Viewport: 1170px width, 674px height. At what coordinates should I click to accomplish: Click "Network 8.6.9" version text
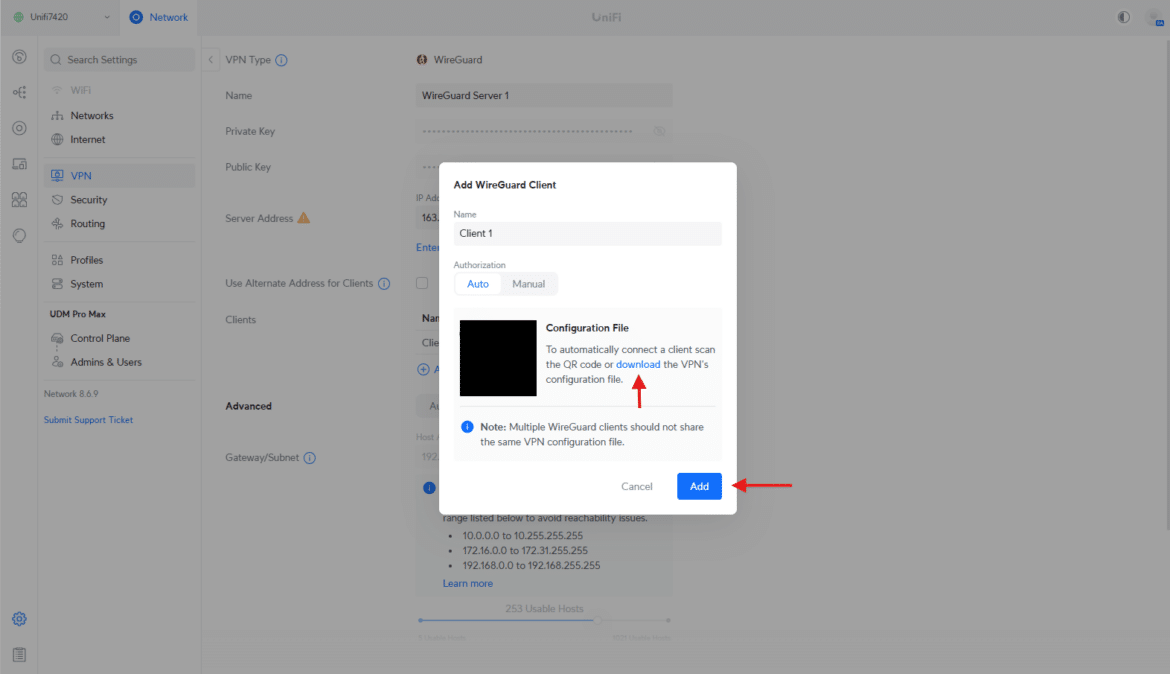tap(71, 394)
